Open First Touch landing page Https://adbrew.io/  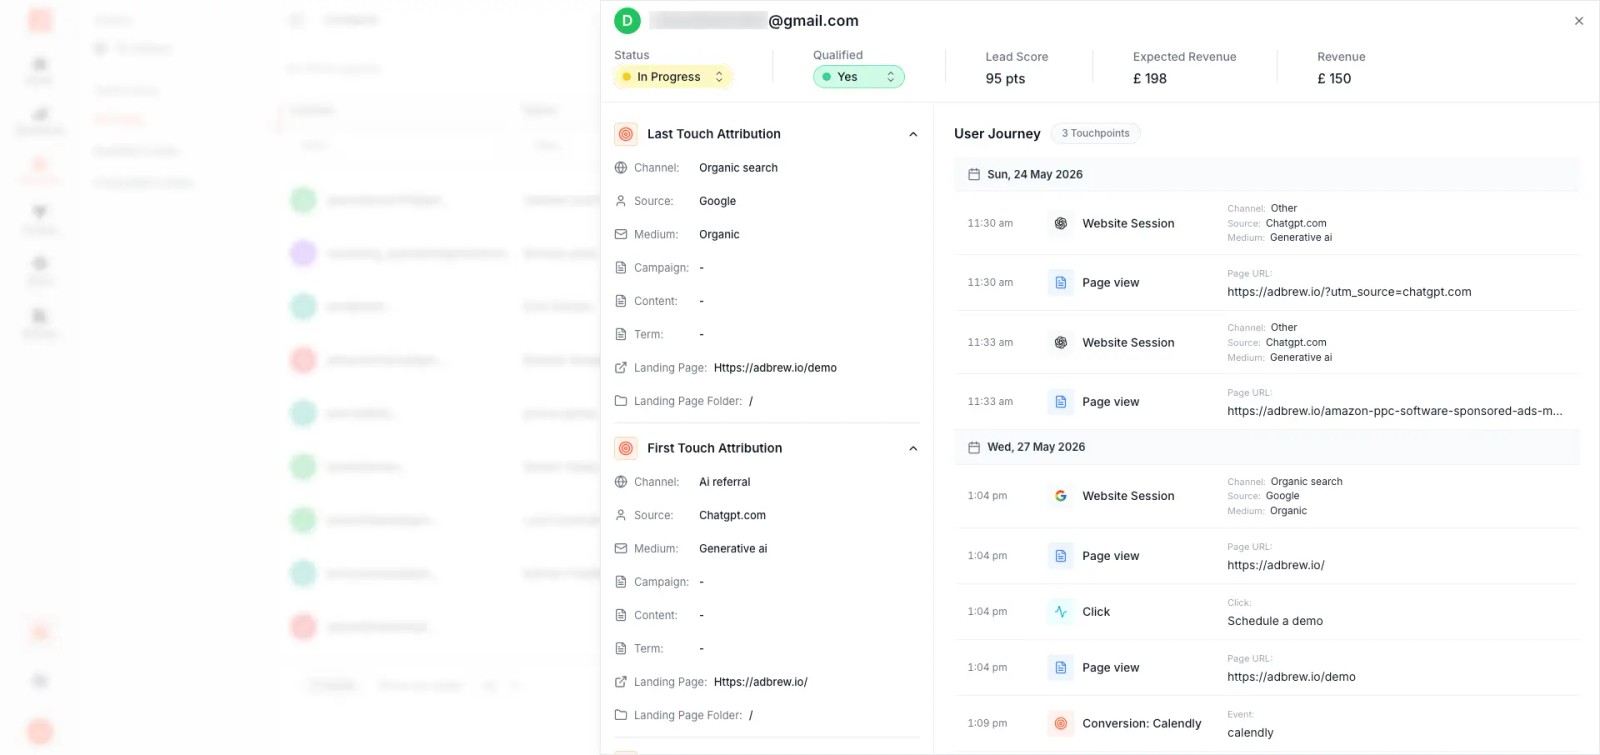[761, 682]
